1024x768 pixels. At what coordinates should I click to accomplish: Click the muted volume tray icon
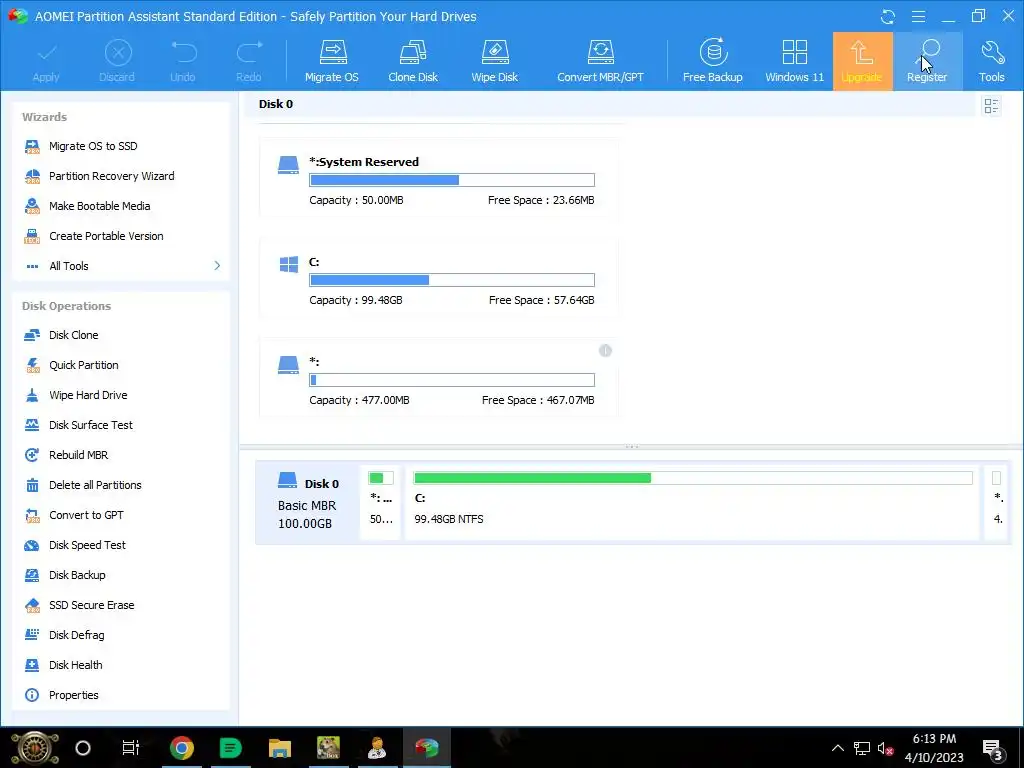coord(886,748)
